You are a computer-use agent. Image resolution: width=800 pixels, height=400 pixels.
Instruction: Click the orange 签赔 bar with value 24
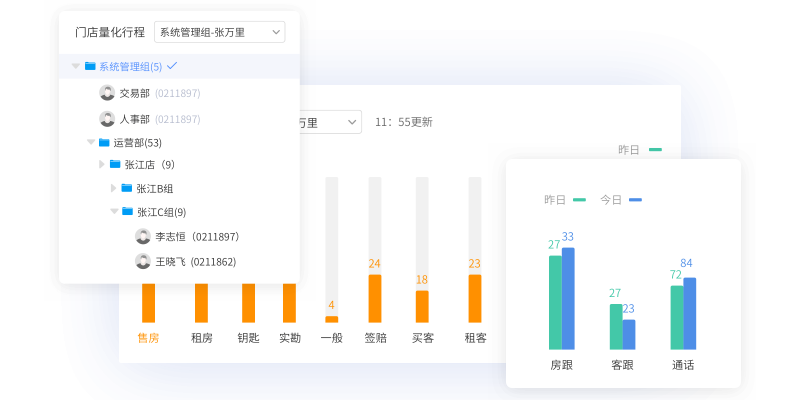[x=375, y=298]
